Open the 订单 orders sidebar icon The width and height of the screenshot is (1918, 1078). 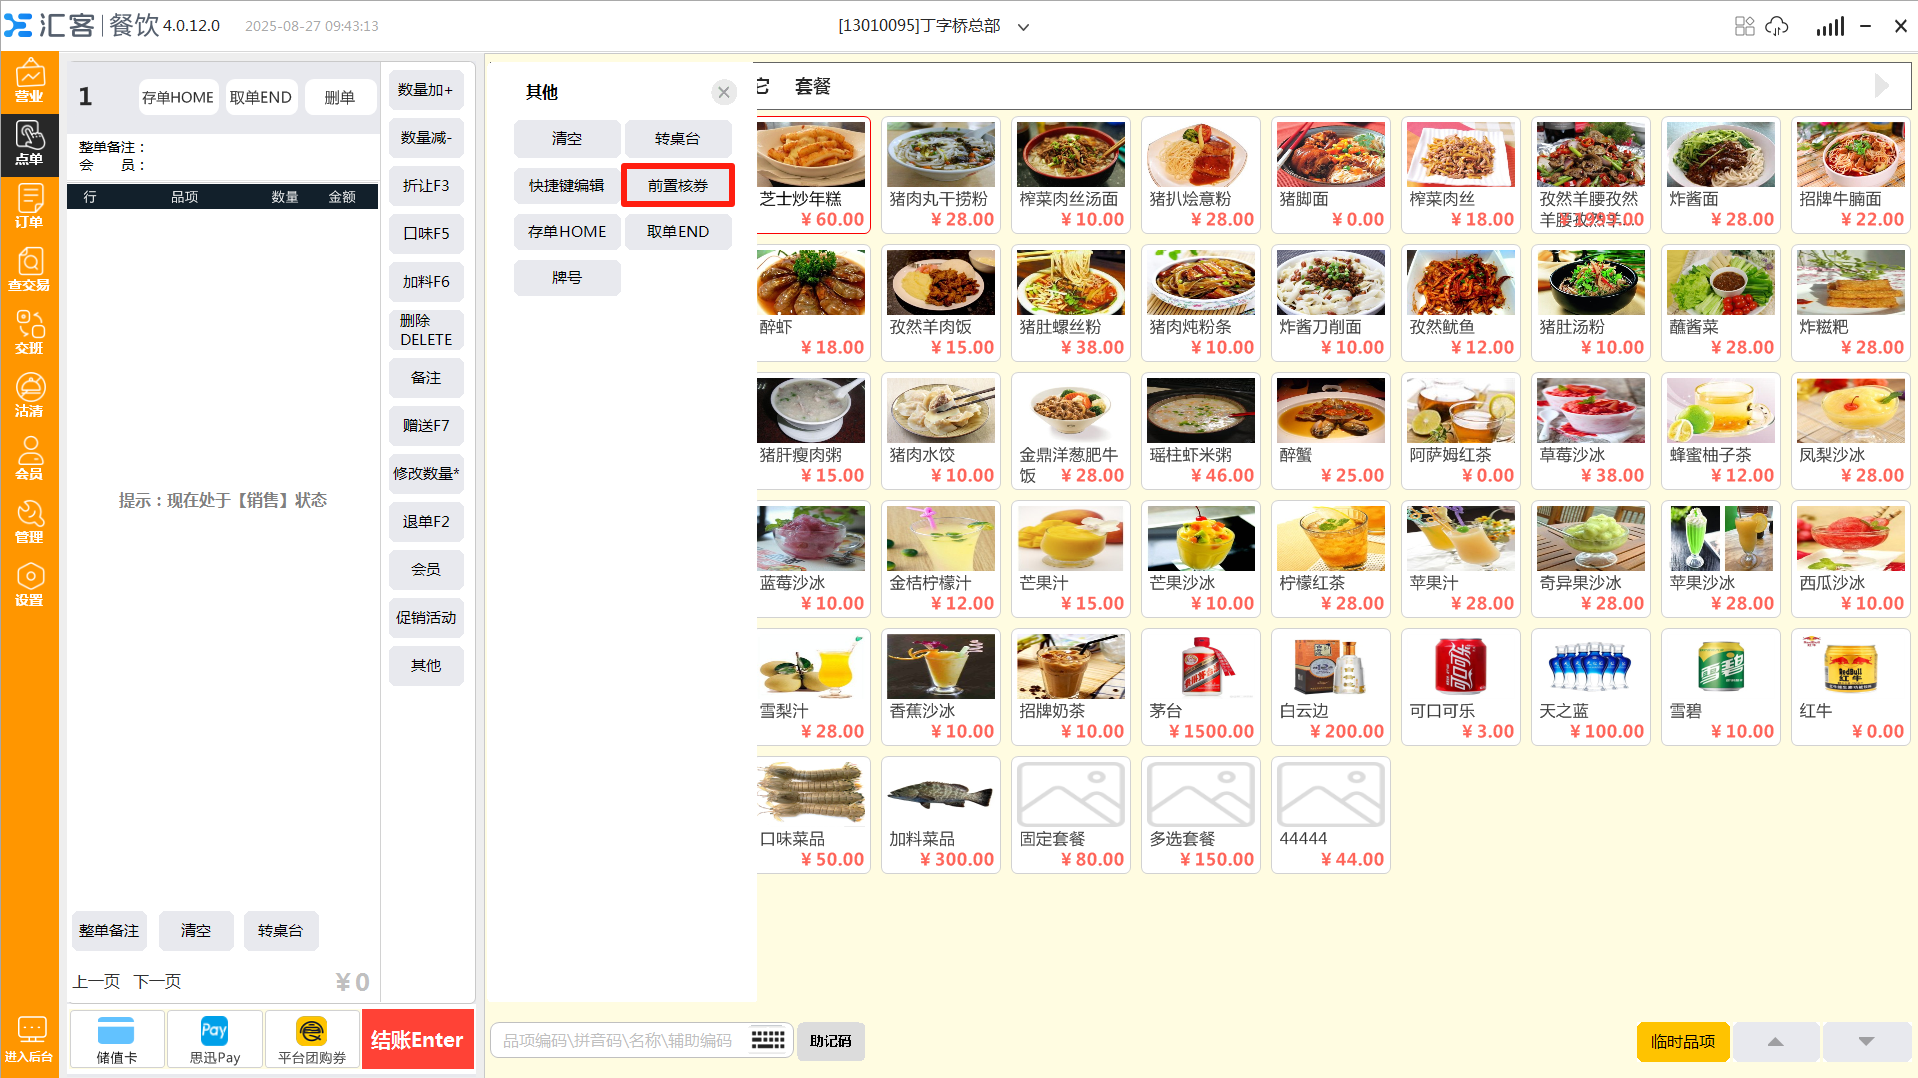[29, 208]
